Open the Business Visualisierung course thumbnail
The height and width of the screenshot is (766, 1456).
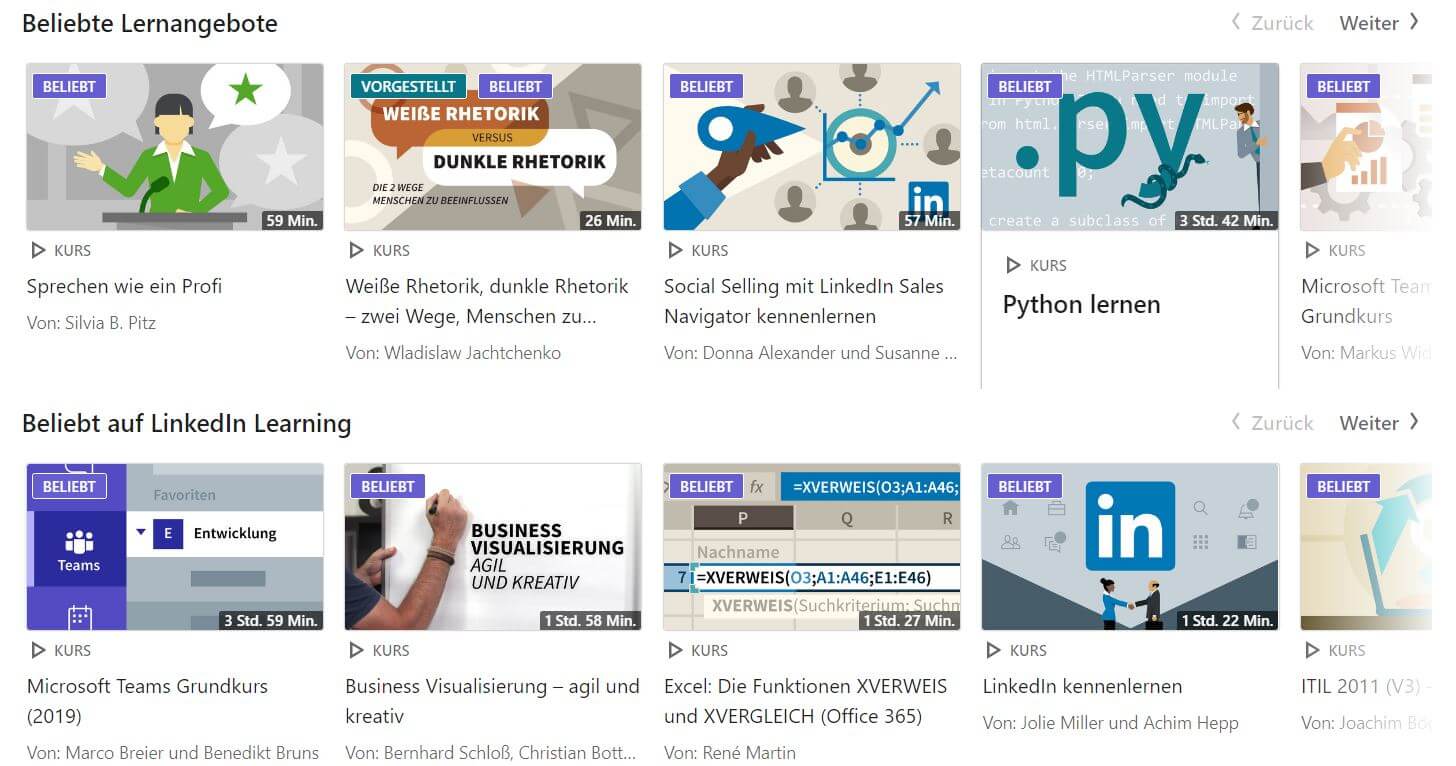pyautogui.click(x=493, y=547)
